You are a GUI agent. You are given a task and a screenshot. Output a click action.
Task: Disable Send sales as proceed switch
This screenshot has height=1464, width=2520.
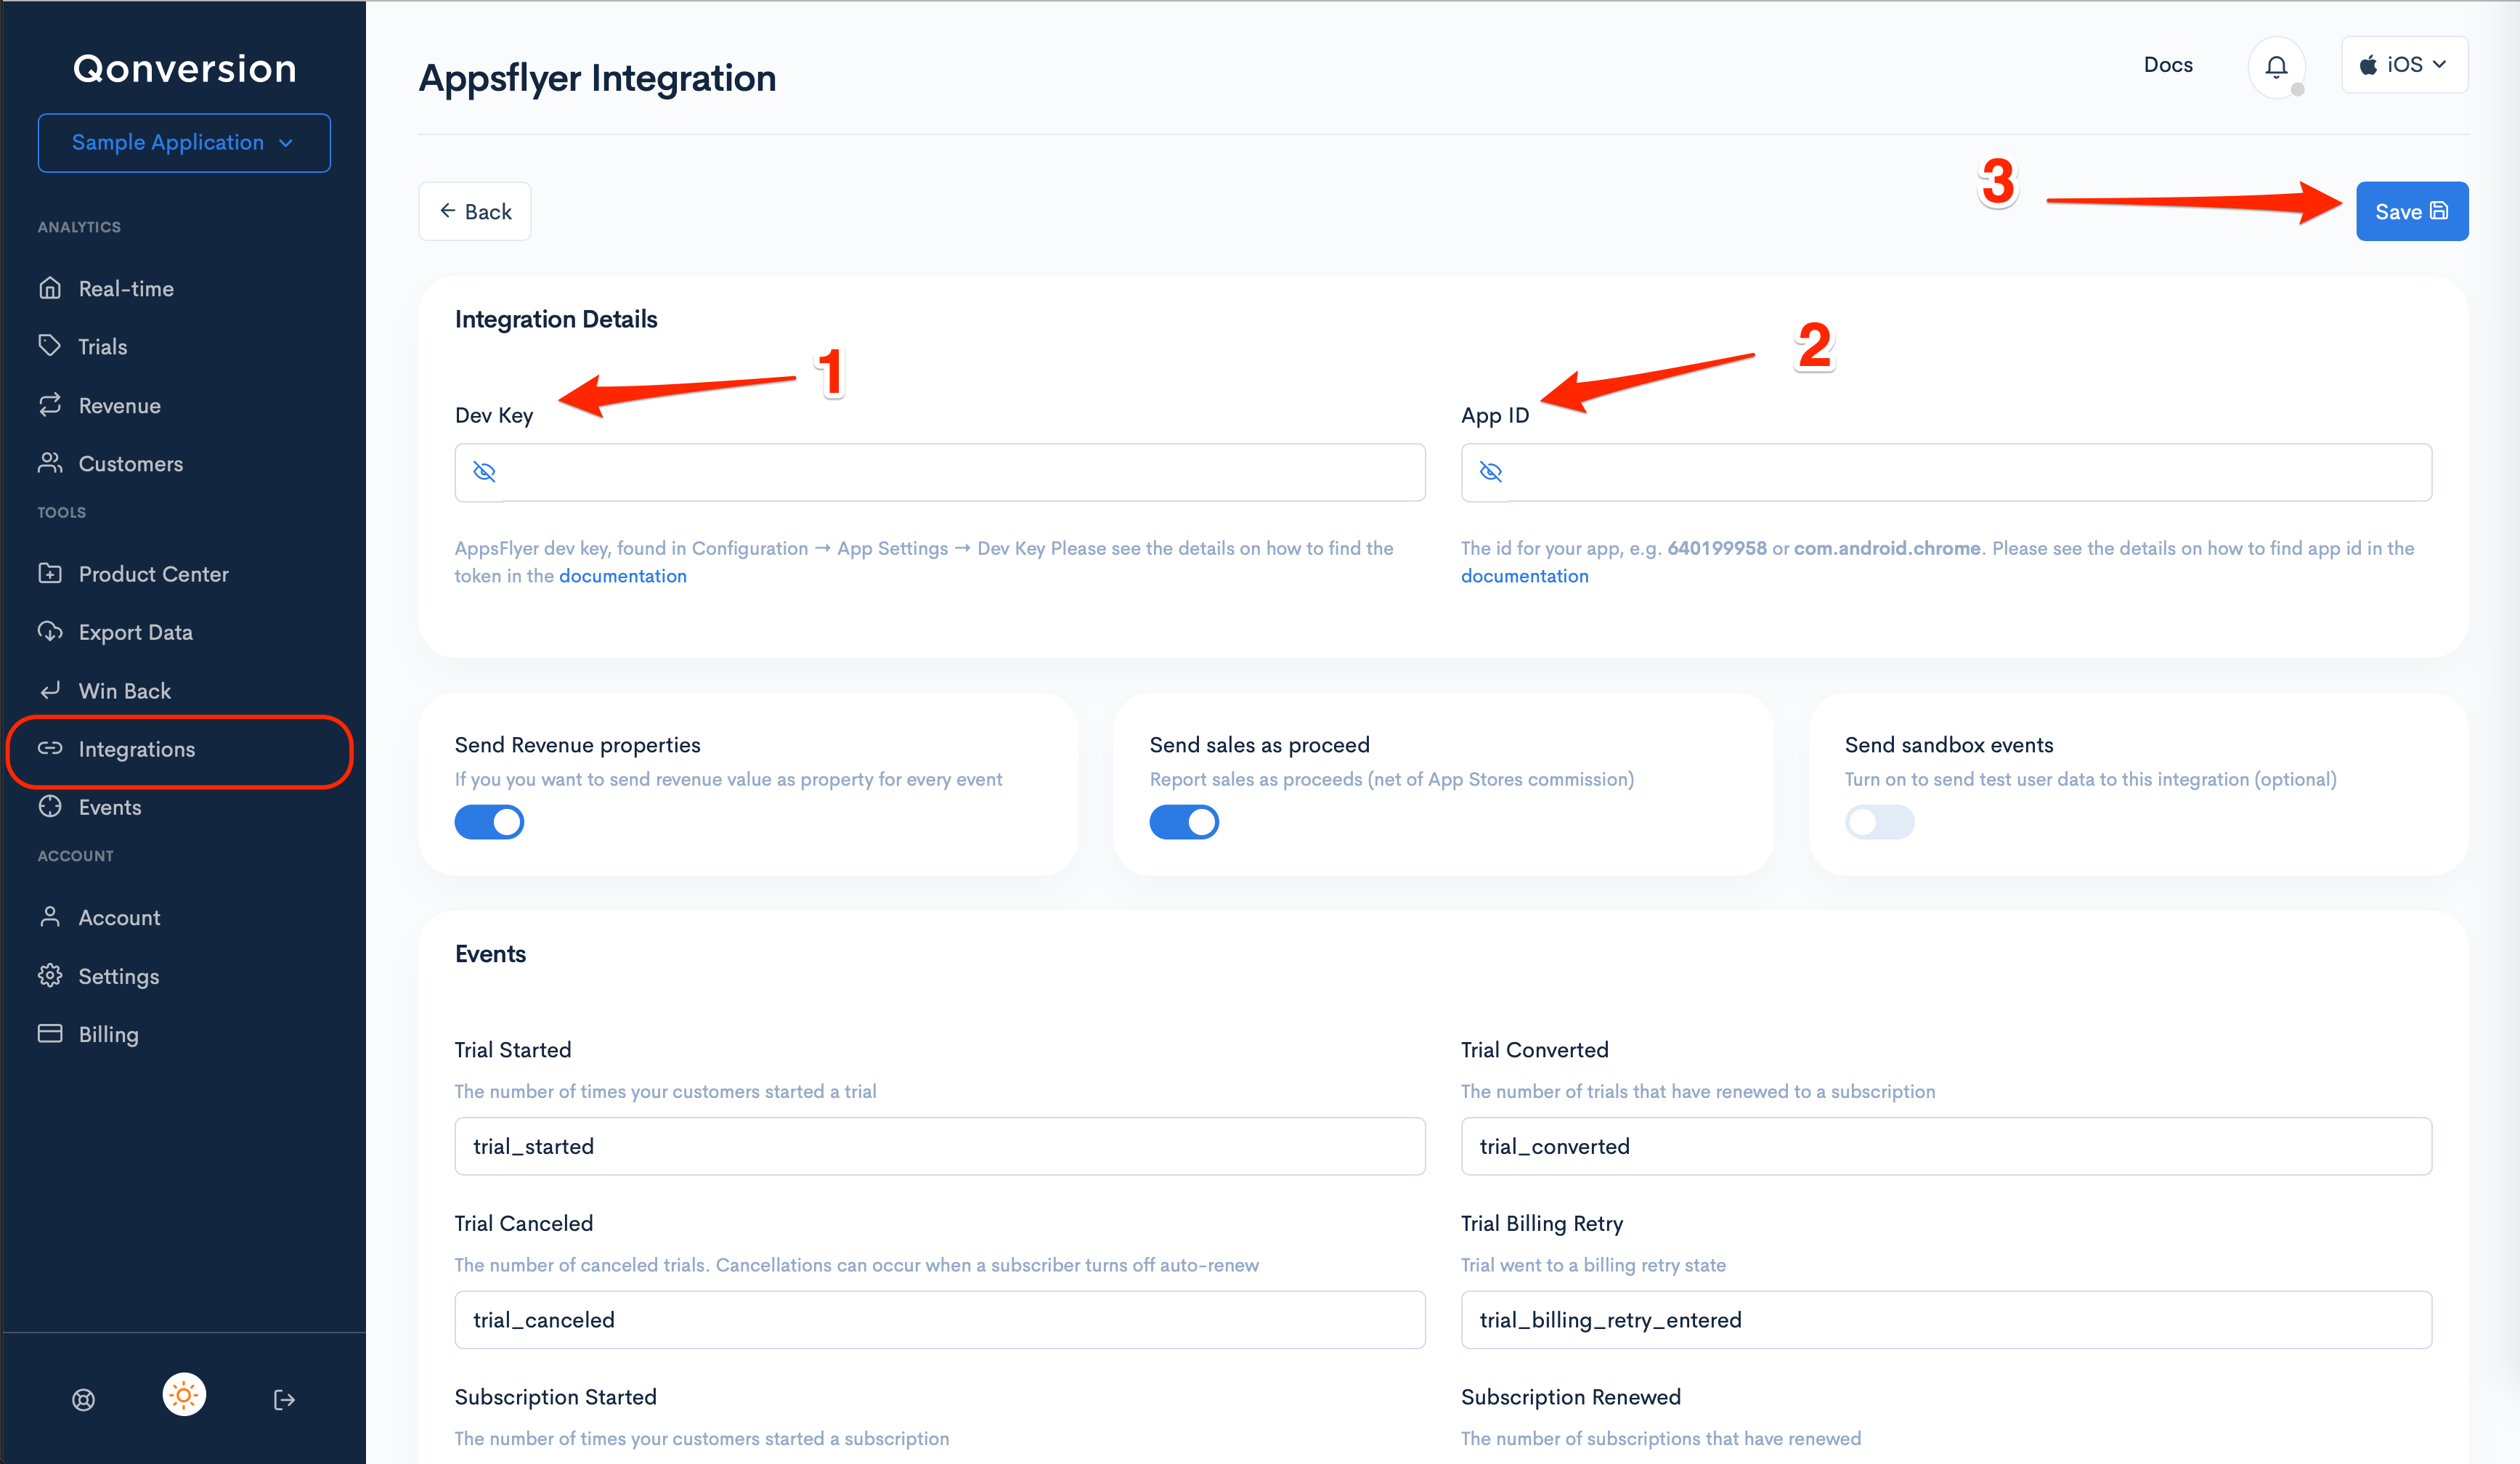click(x=1184, y=822)
